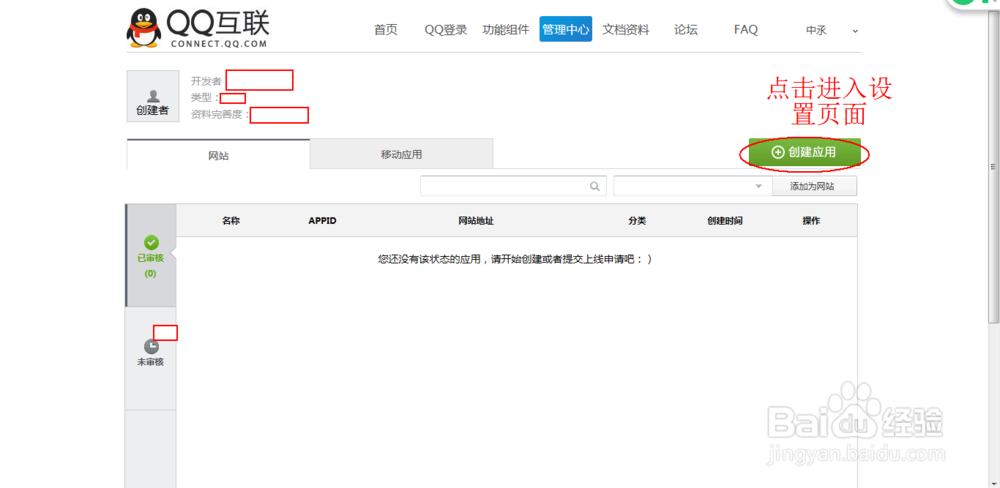The image size is (1000, 488).
Task: Open the 首页 menu item
Action: (385, 29)
